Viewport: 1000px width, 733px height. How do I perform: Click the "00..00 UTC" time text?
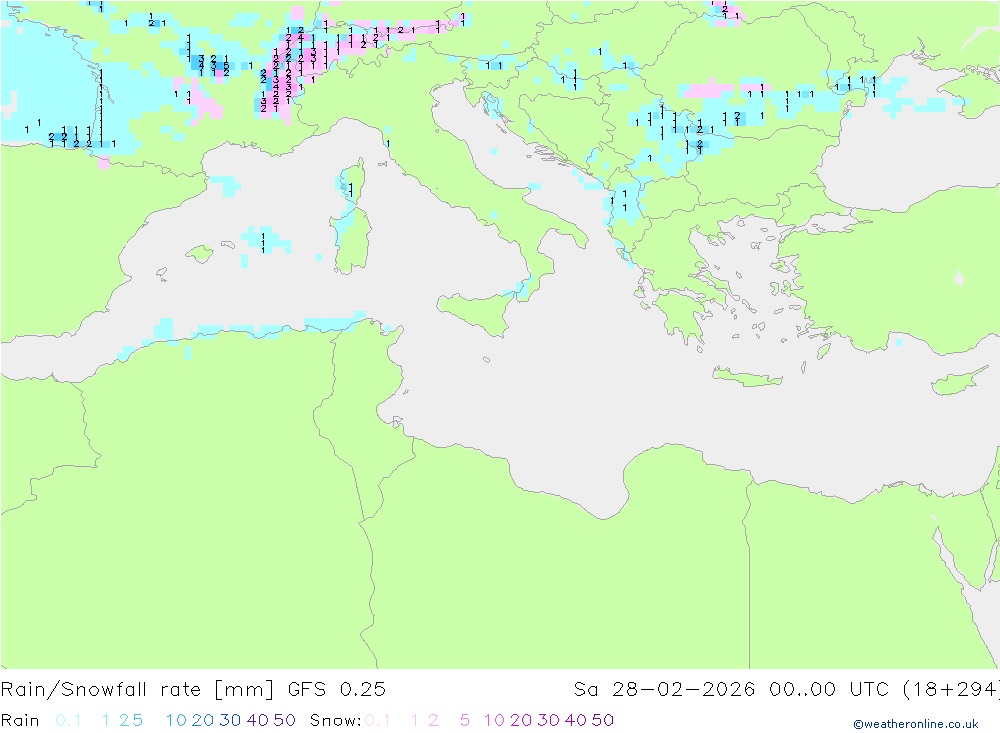coord(829,690)
